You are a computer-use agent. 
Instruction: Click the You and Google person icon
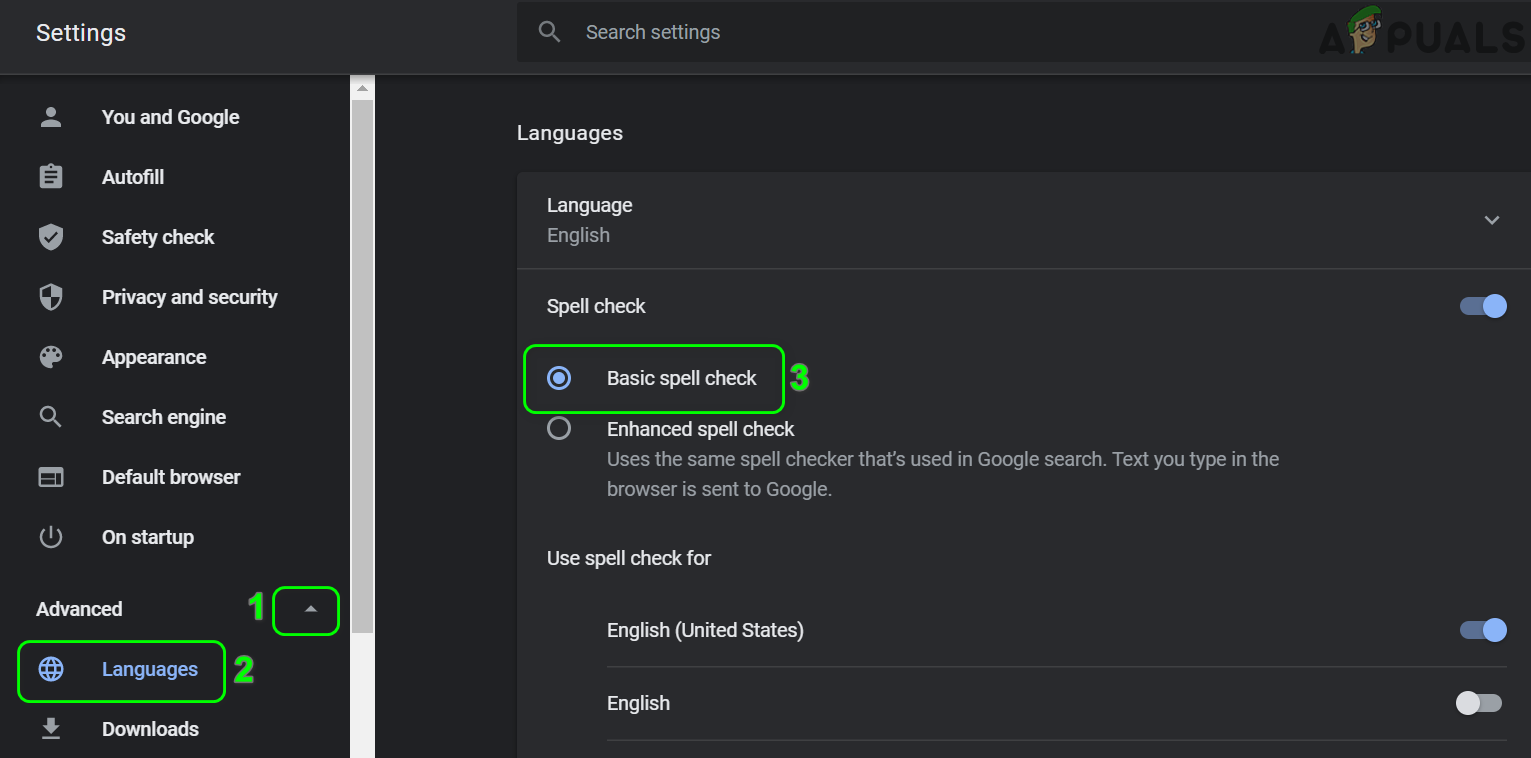tap(51, 117)
